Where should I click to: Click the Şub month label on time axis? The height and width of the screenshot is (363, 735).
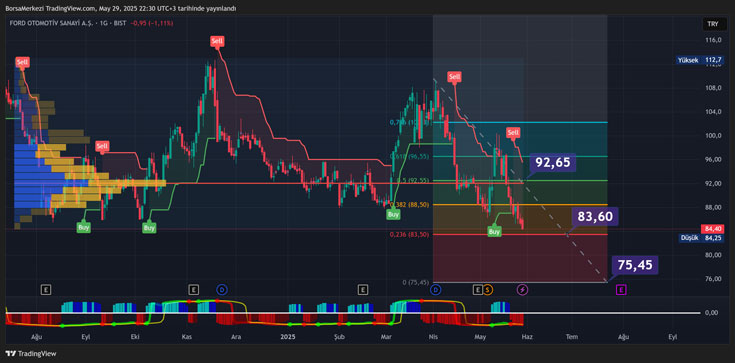point(338,337)
